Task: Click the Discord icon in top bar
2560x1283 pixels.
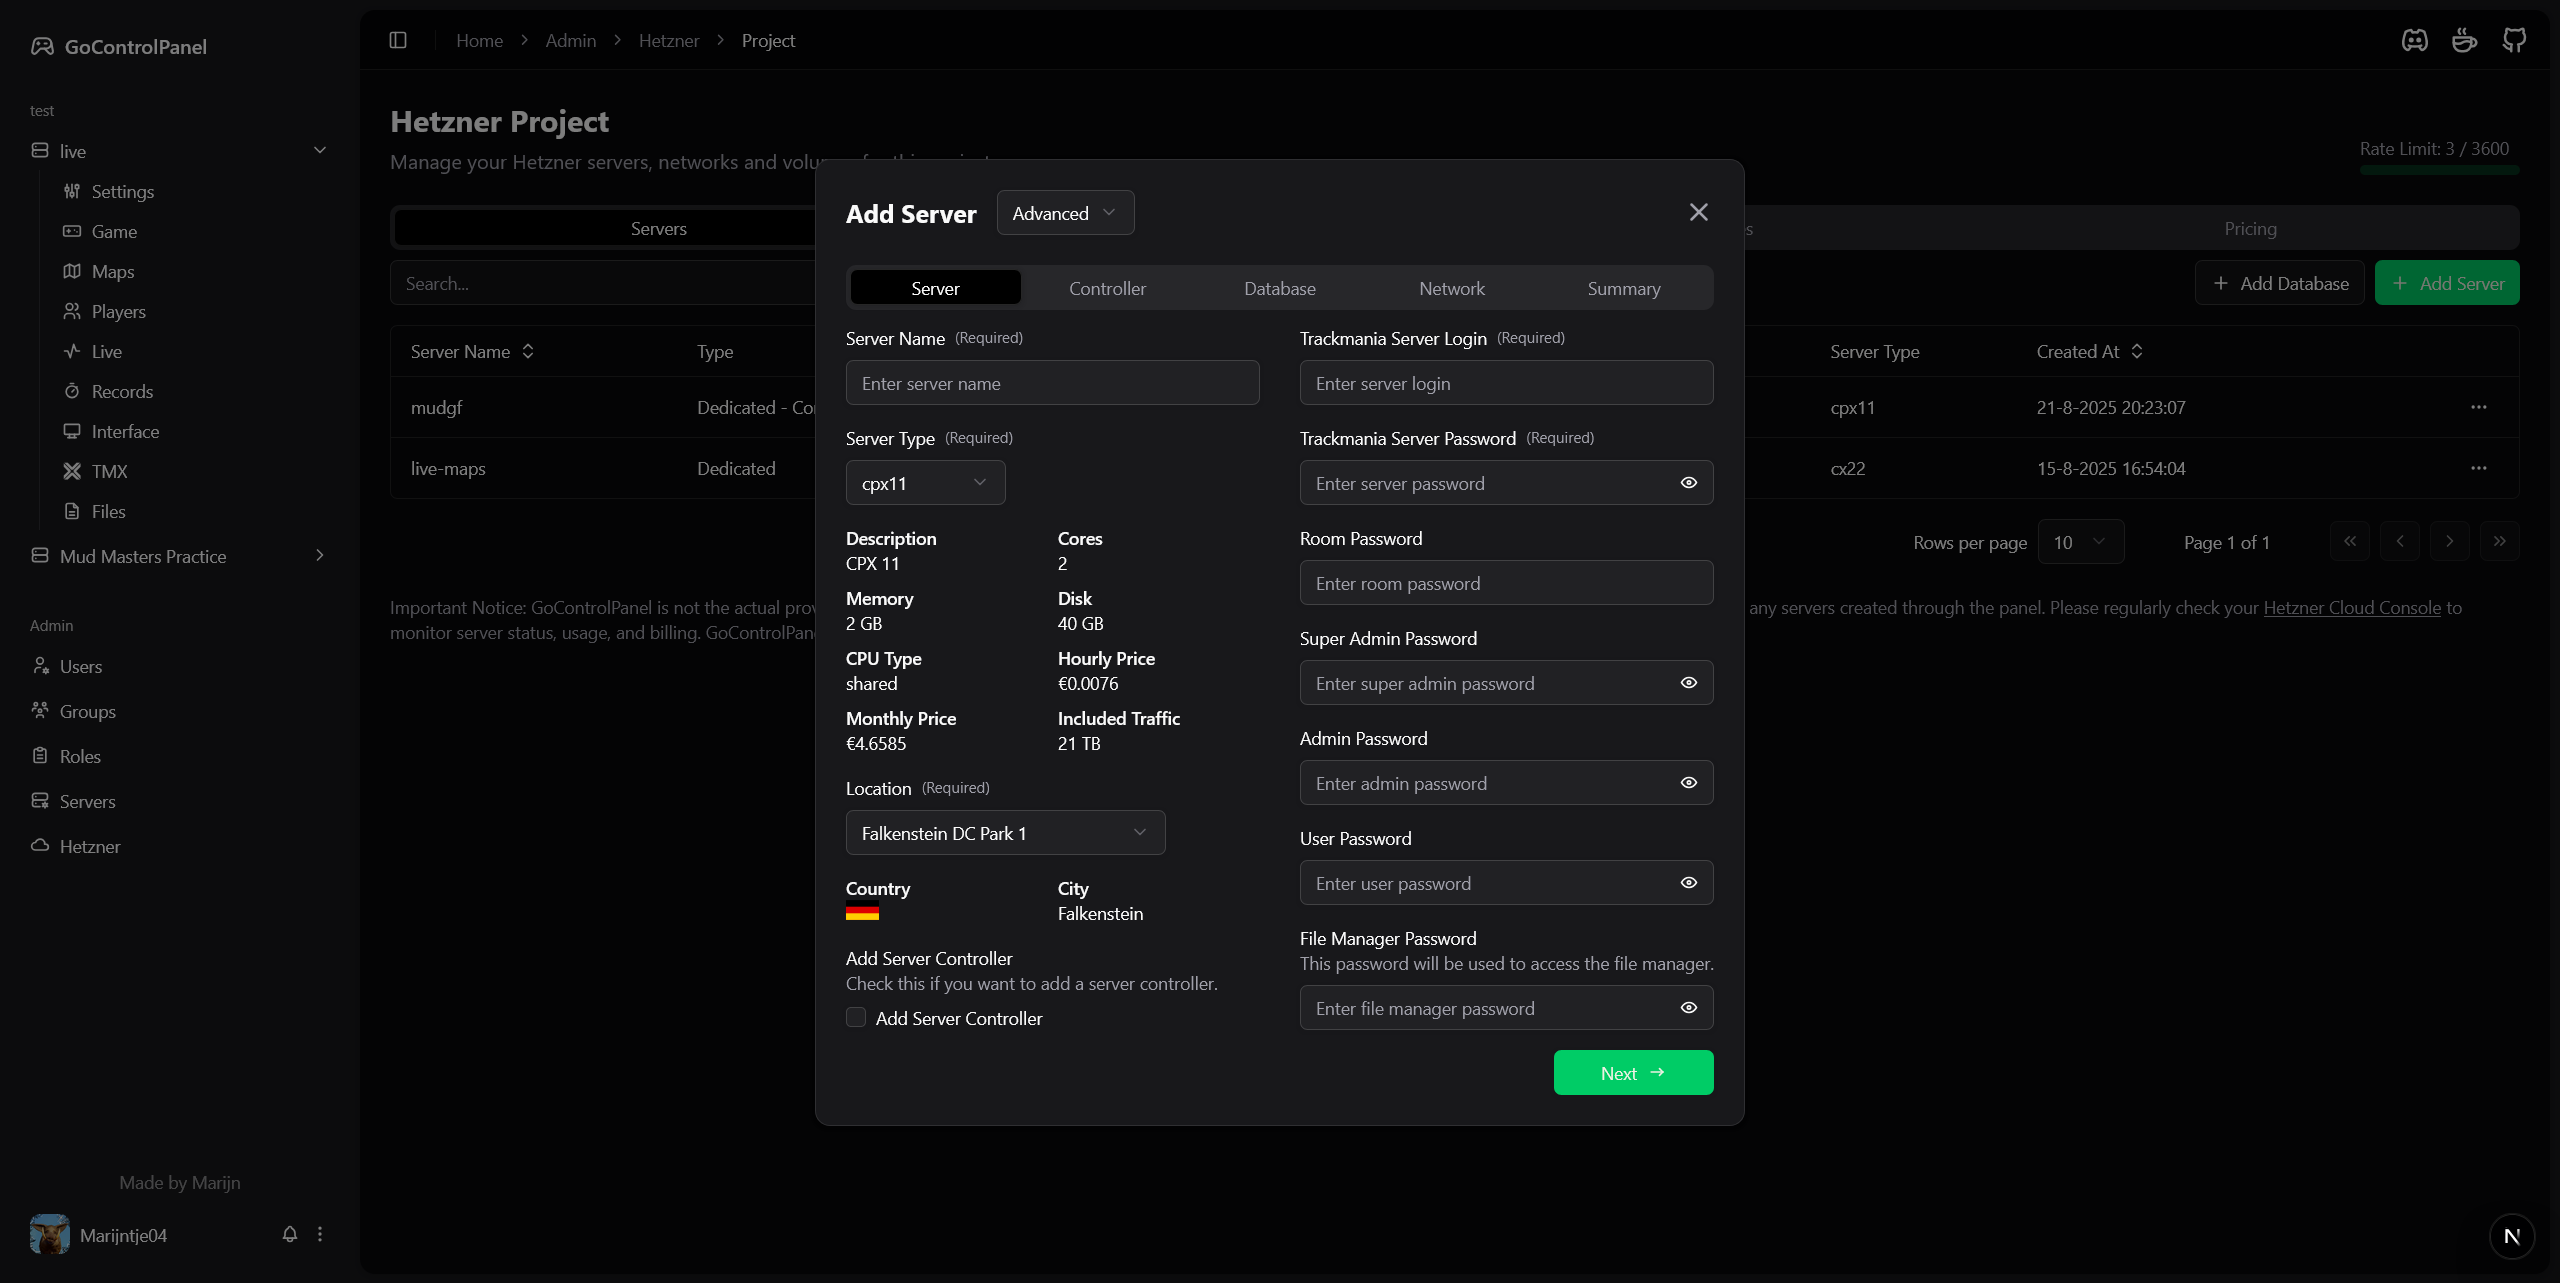Action: (2414, 40)
